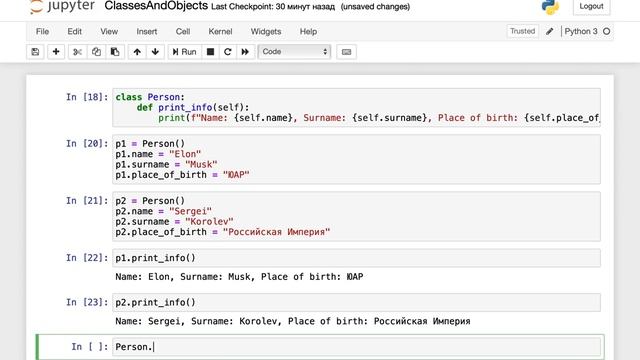The height and width of the screenshot is (360, 640).
Task: Restart the kernel
Action: (x=228, y=52)
